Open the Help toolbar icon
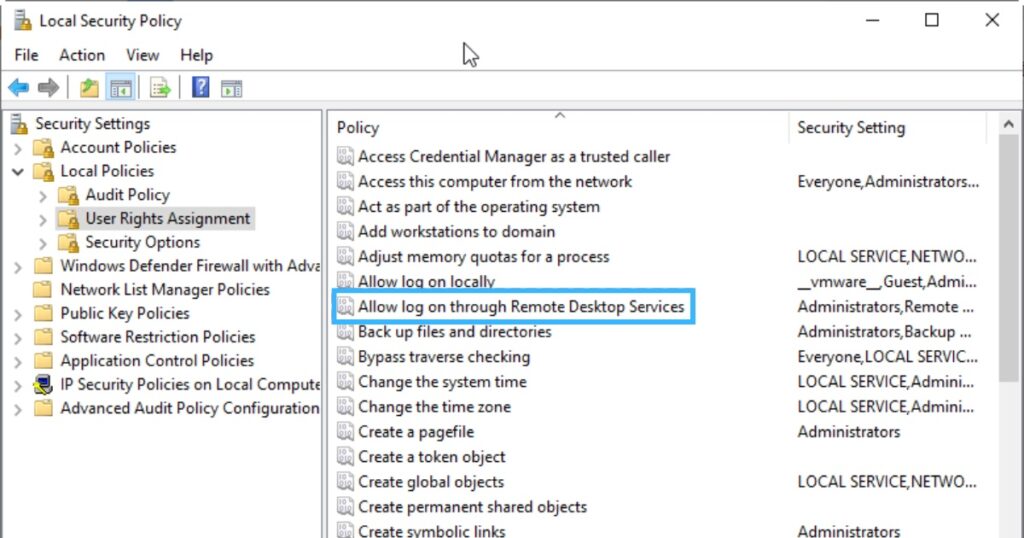The image size is (1024, 538). coord(200,87)
